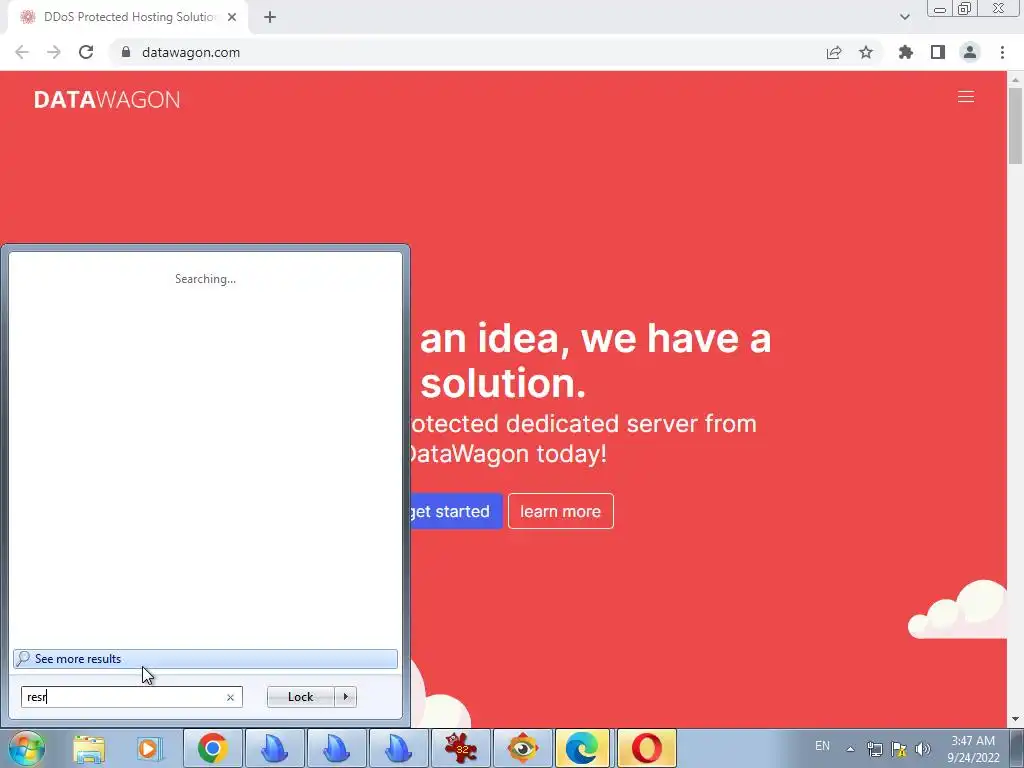
Task: Toggle Chrome side panel
Action: tap(938, 52)
